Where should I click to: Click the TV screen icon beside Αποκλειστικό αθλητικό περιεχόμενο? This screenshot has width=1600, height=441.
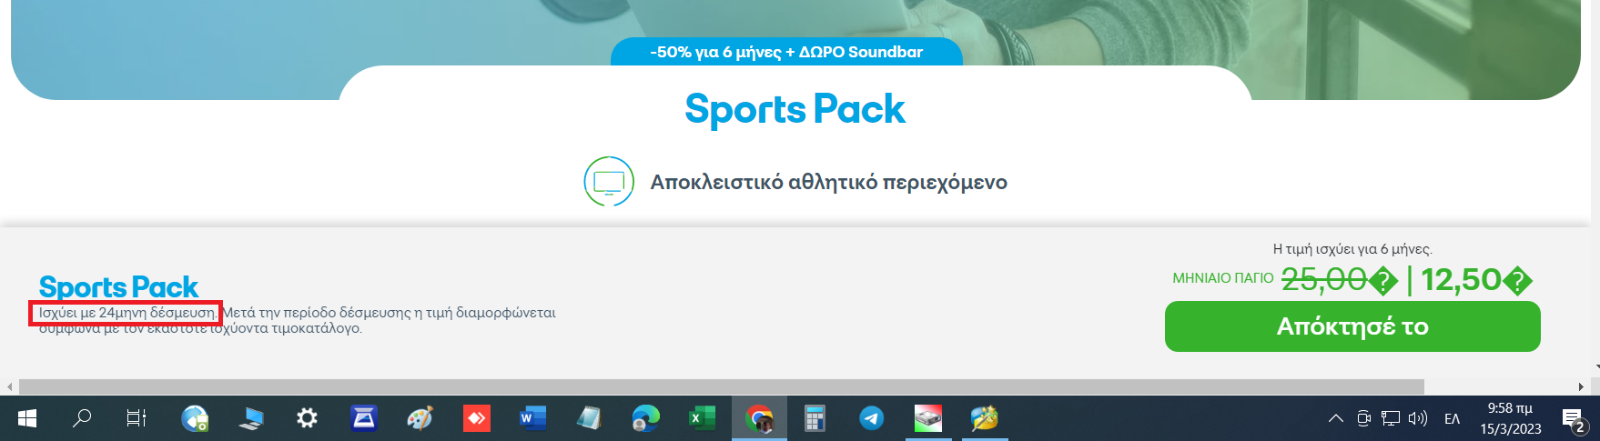coord(609,182)
